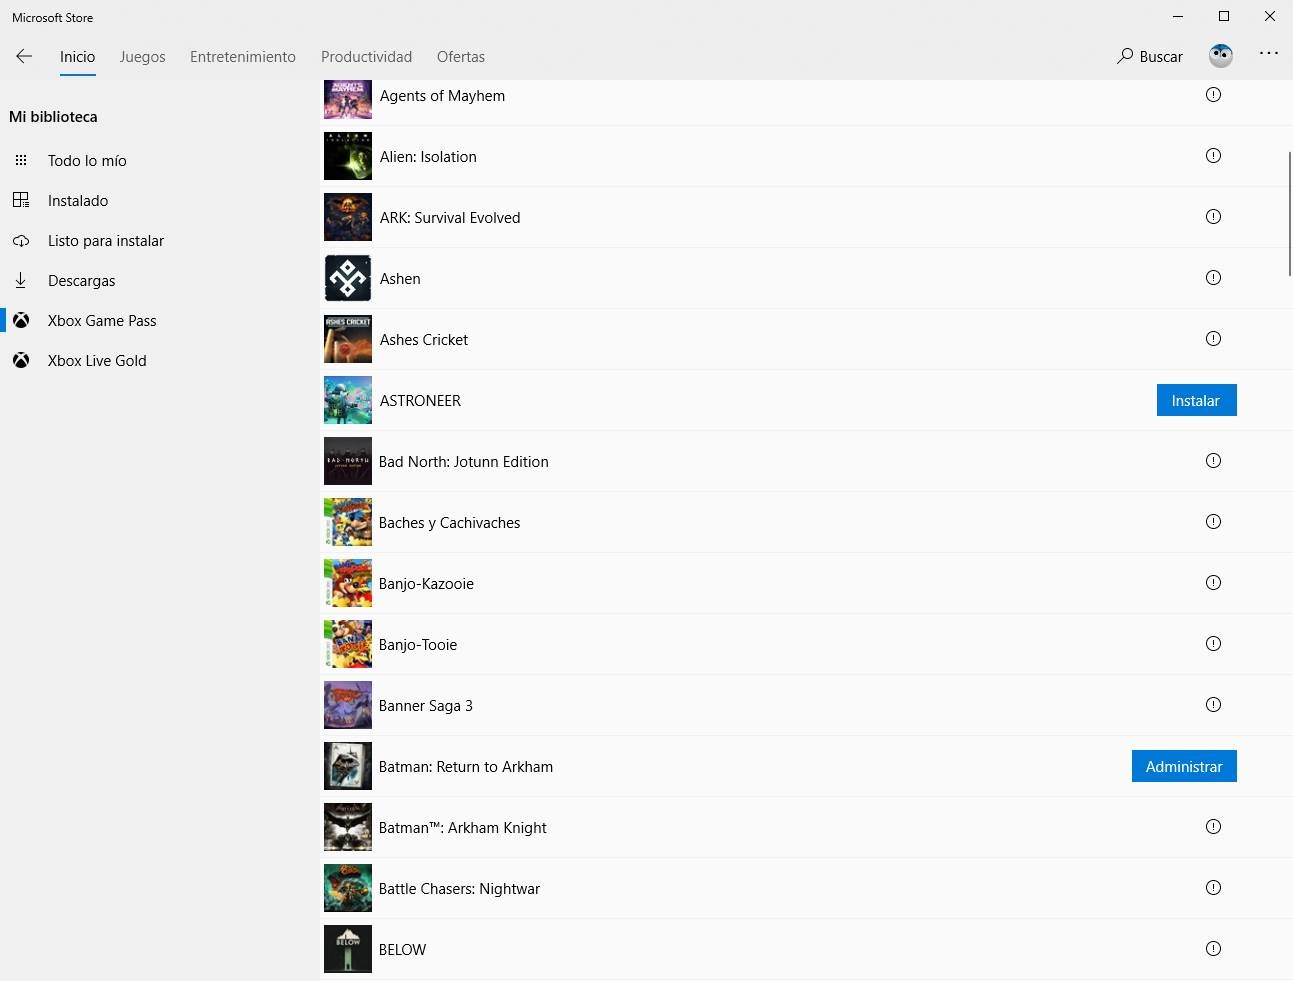Click the info icon for Ashes Cricket
Screen dimensions: 1293x981
point(1213,339)
